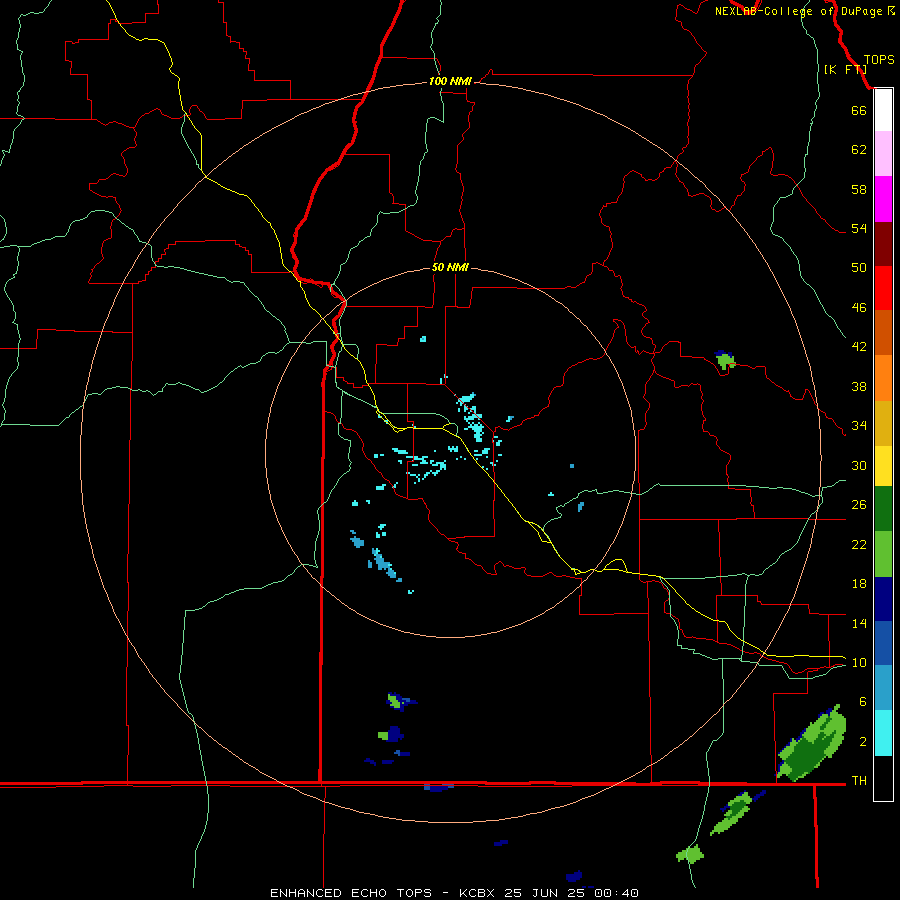Click the cyan 2-6 kft legend swatch
Image resolution: width=900 pixels, height=900 pixels.
click(883, 733)
